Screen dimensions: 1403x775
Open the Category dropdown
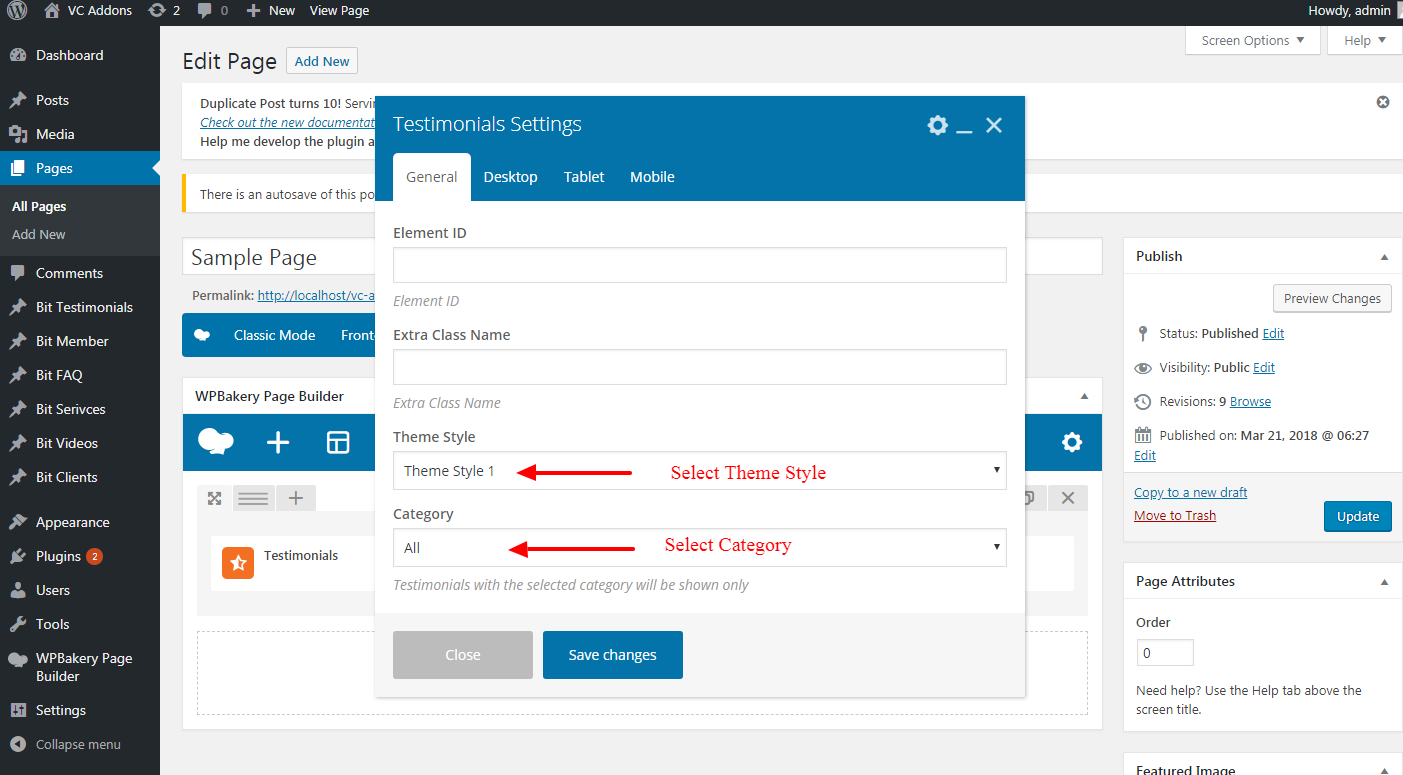pyautogui.click(x=699, y=547)
